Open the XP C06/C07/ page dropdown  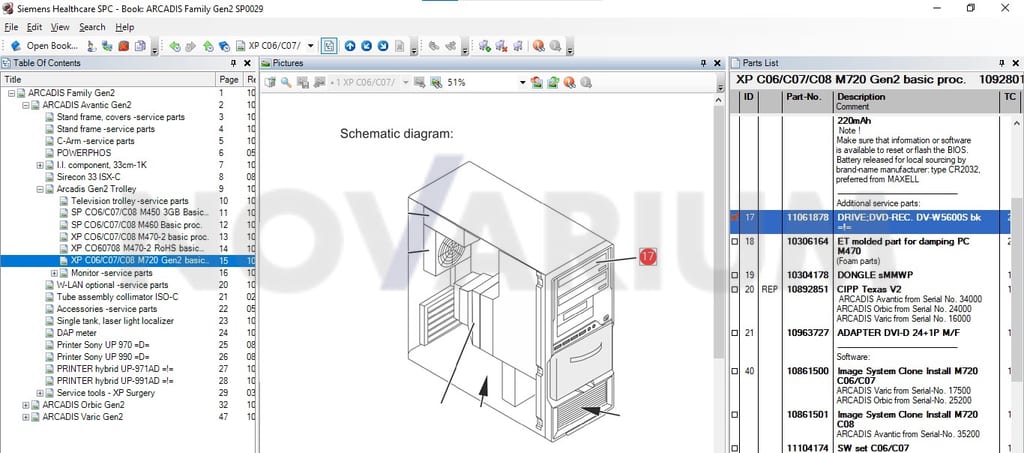pos(310,46)
